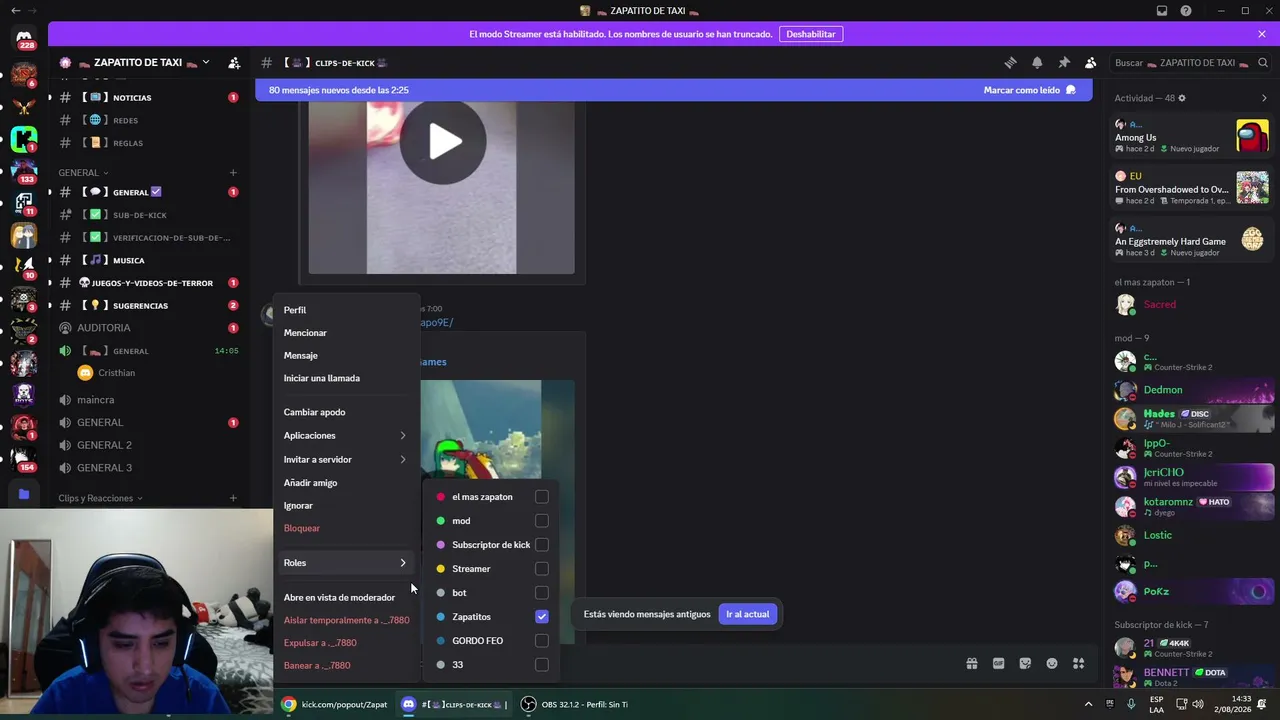Screen dimensions: 1280x720
Task: Select Mencionar in context menu
Action: pyautogui.click(x=345, y=333)
